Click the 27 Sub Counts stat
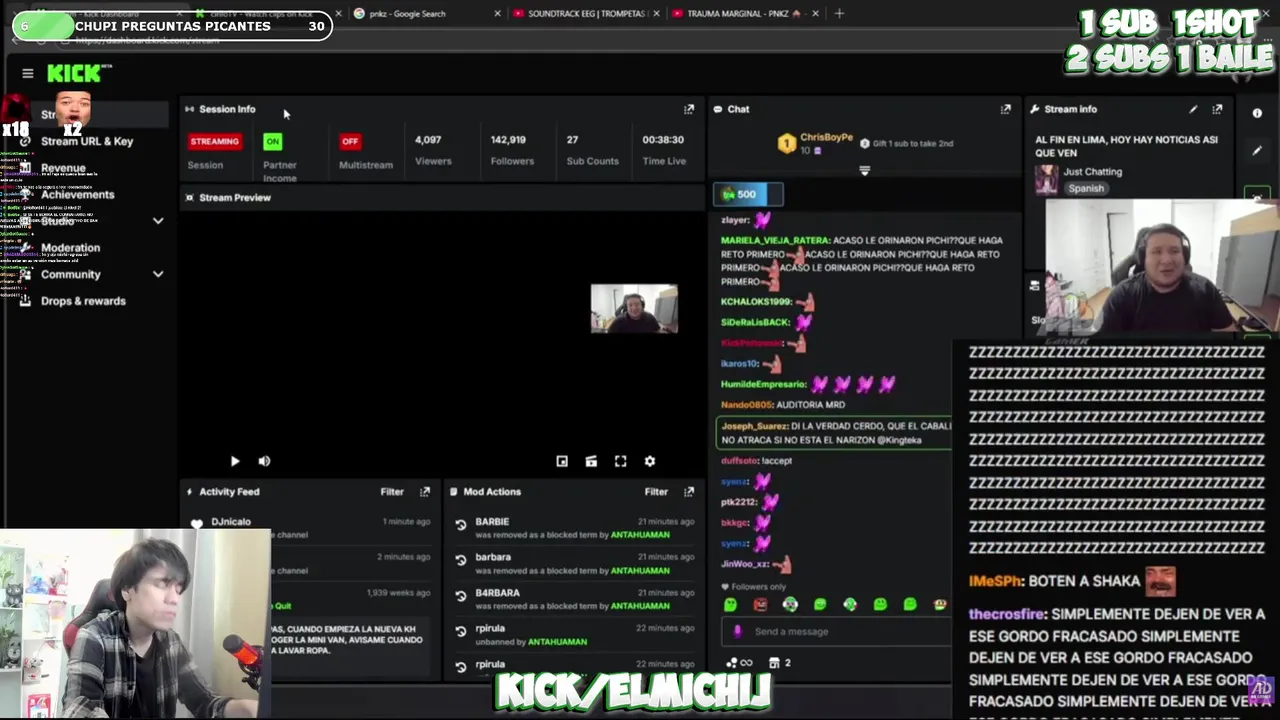The width and height of the screenshot is (1280, 720). tap(592, 150)
